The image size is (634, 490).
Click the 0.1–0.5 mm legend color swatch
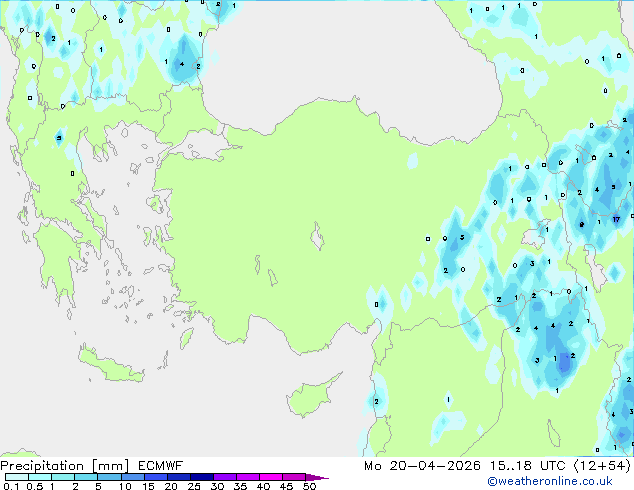pyautogui.click(x=17, y=477)
